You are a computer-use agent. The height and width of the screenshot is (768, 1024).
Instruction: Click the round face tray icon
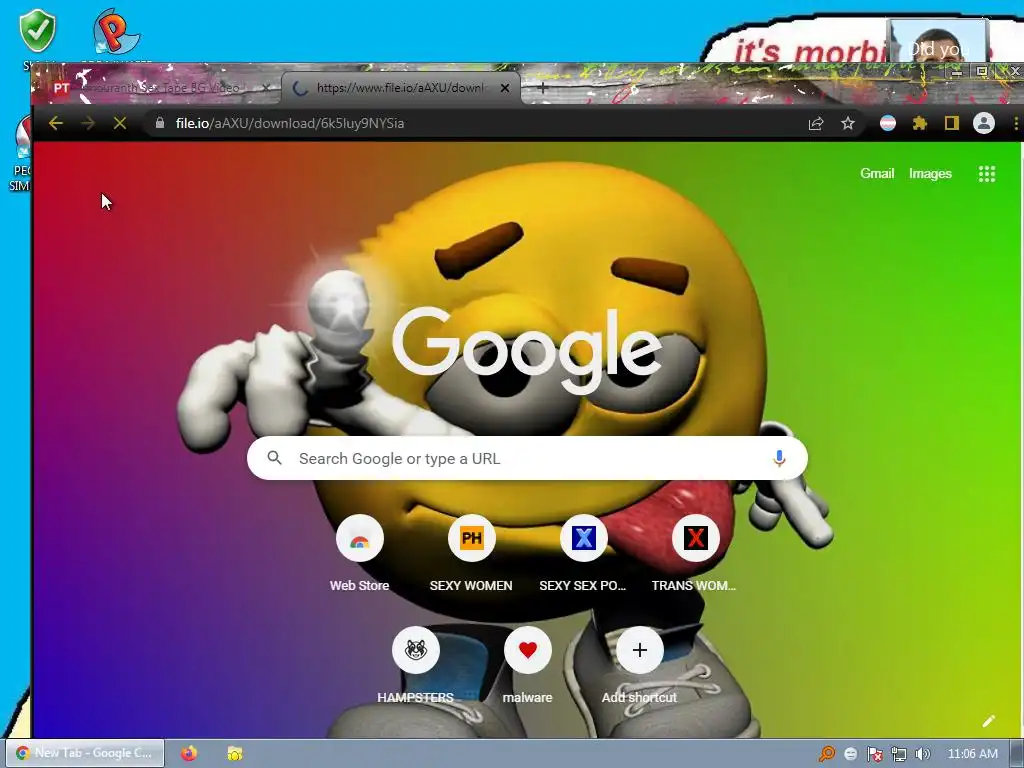click(850, 754)
